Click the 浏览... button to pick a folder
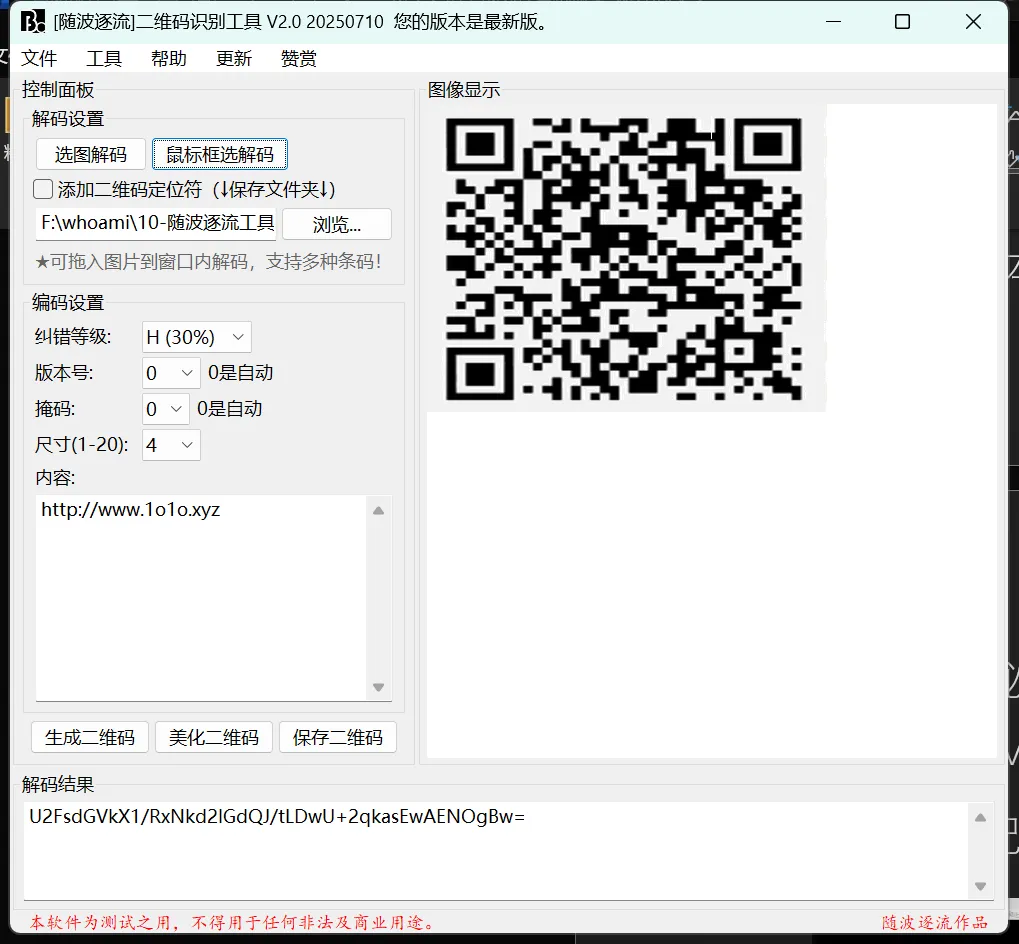1019x944 pixels. 338,223
